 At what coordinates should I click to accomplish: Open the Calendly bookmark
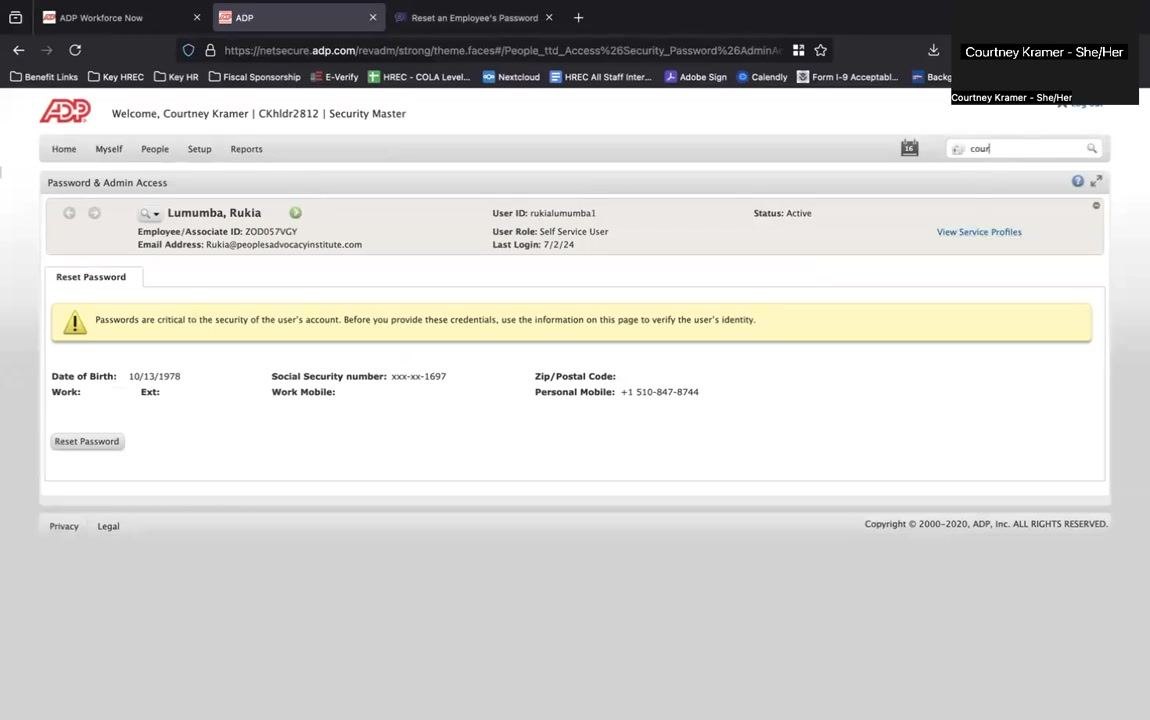[762, 77]
